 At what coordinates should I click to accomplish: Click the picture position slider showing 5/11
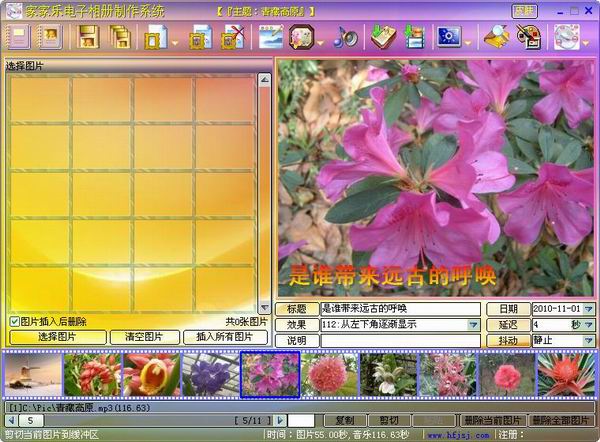(146, 421)
